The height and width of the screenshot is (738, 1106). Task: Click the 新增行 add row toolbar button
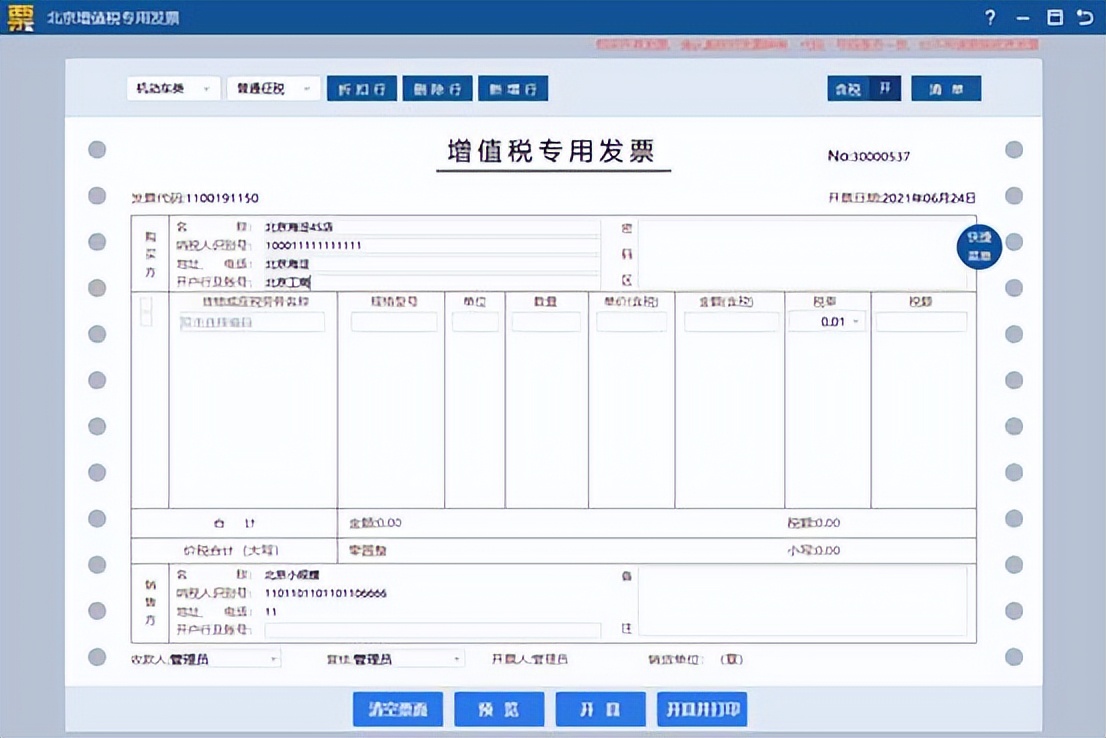[513, 88]
